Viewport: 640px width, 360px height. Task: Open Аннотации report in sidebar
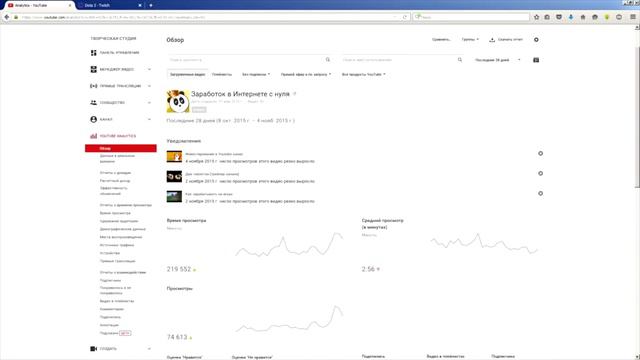109,325
